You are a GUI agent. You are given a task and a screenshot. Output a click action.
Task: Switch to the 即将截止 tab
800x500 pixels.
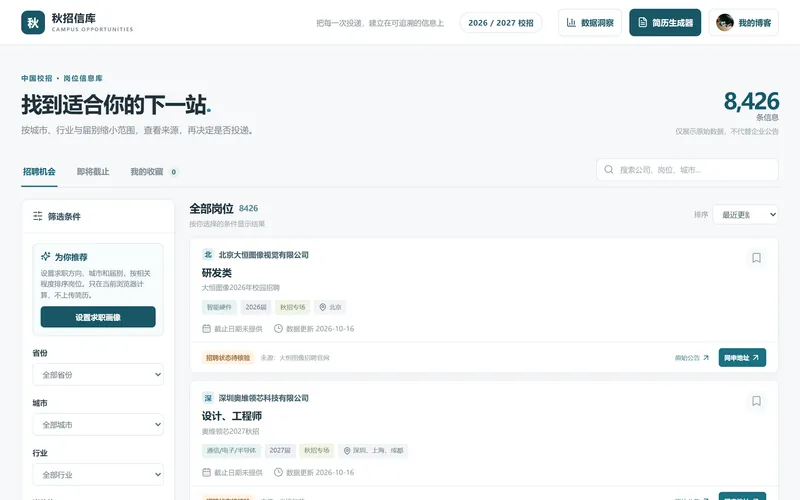pos(93,172)
